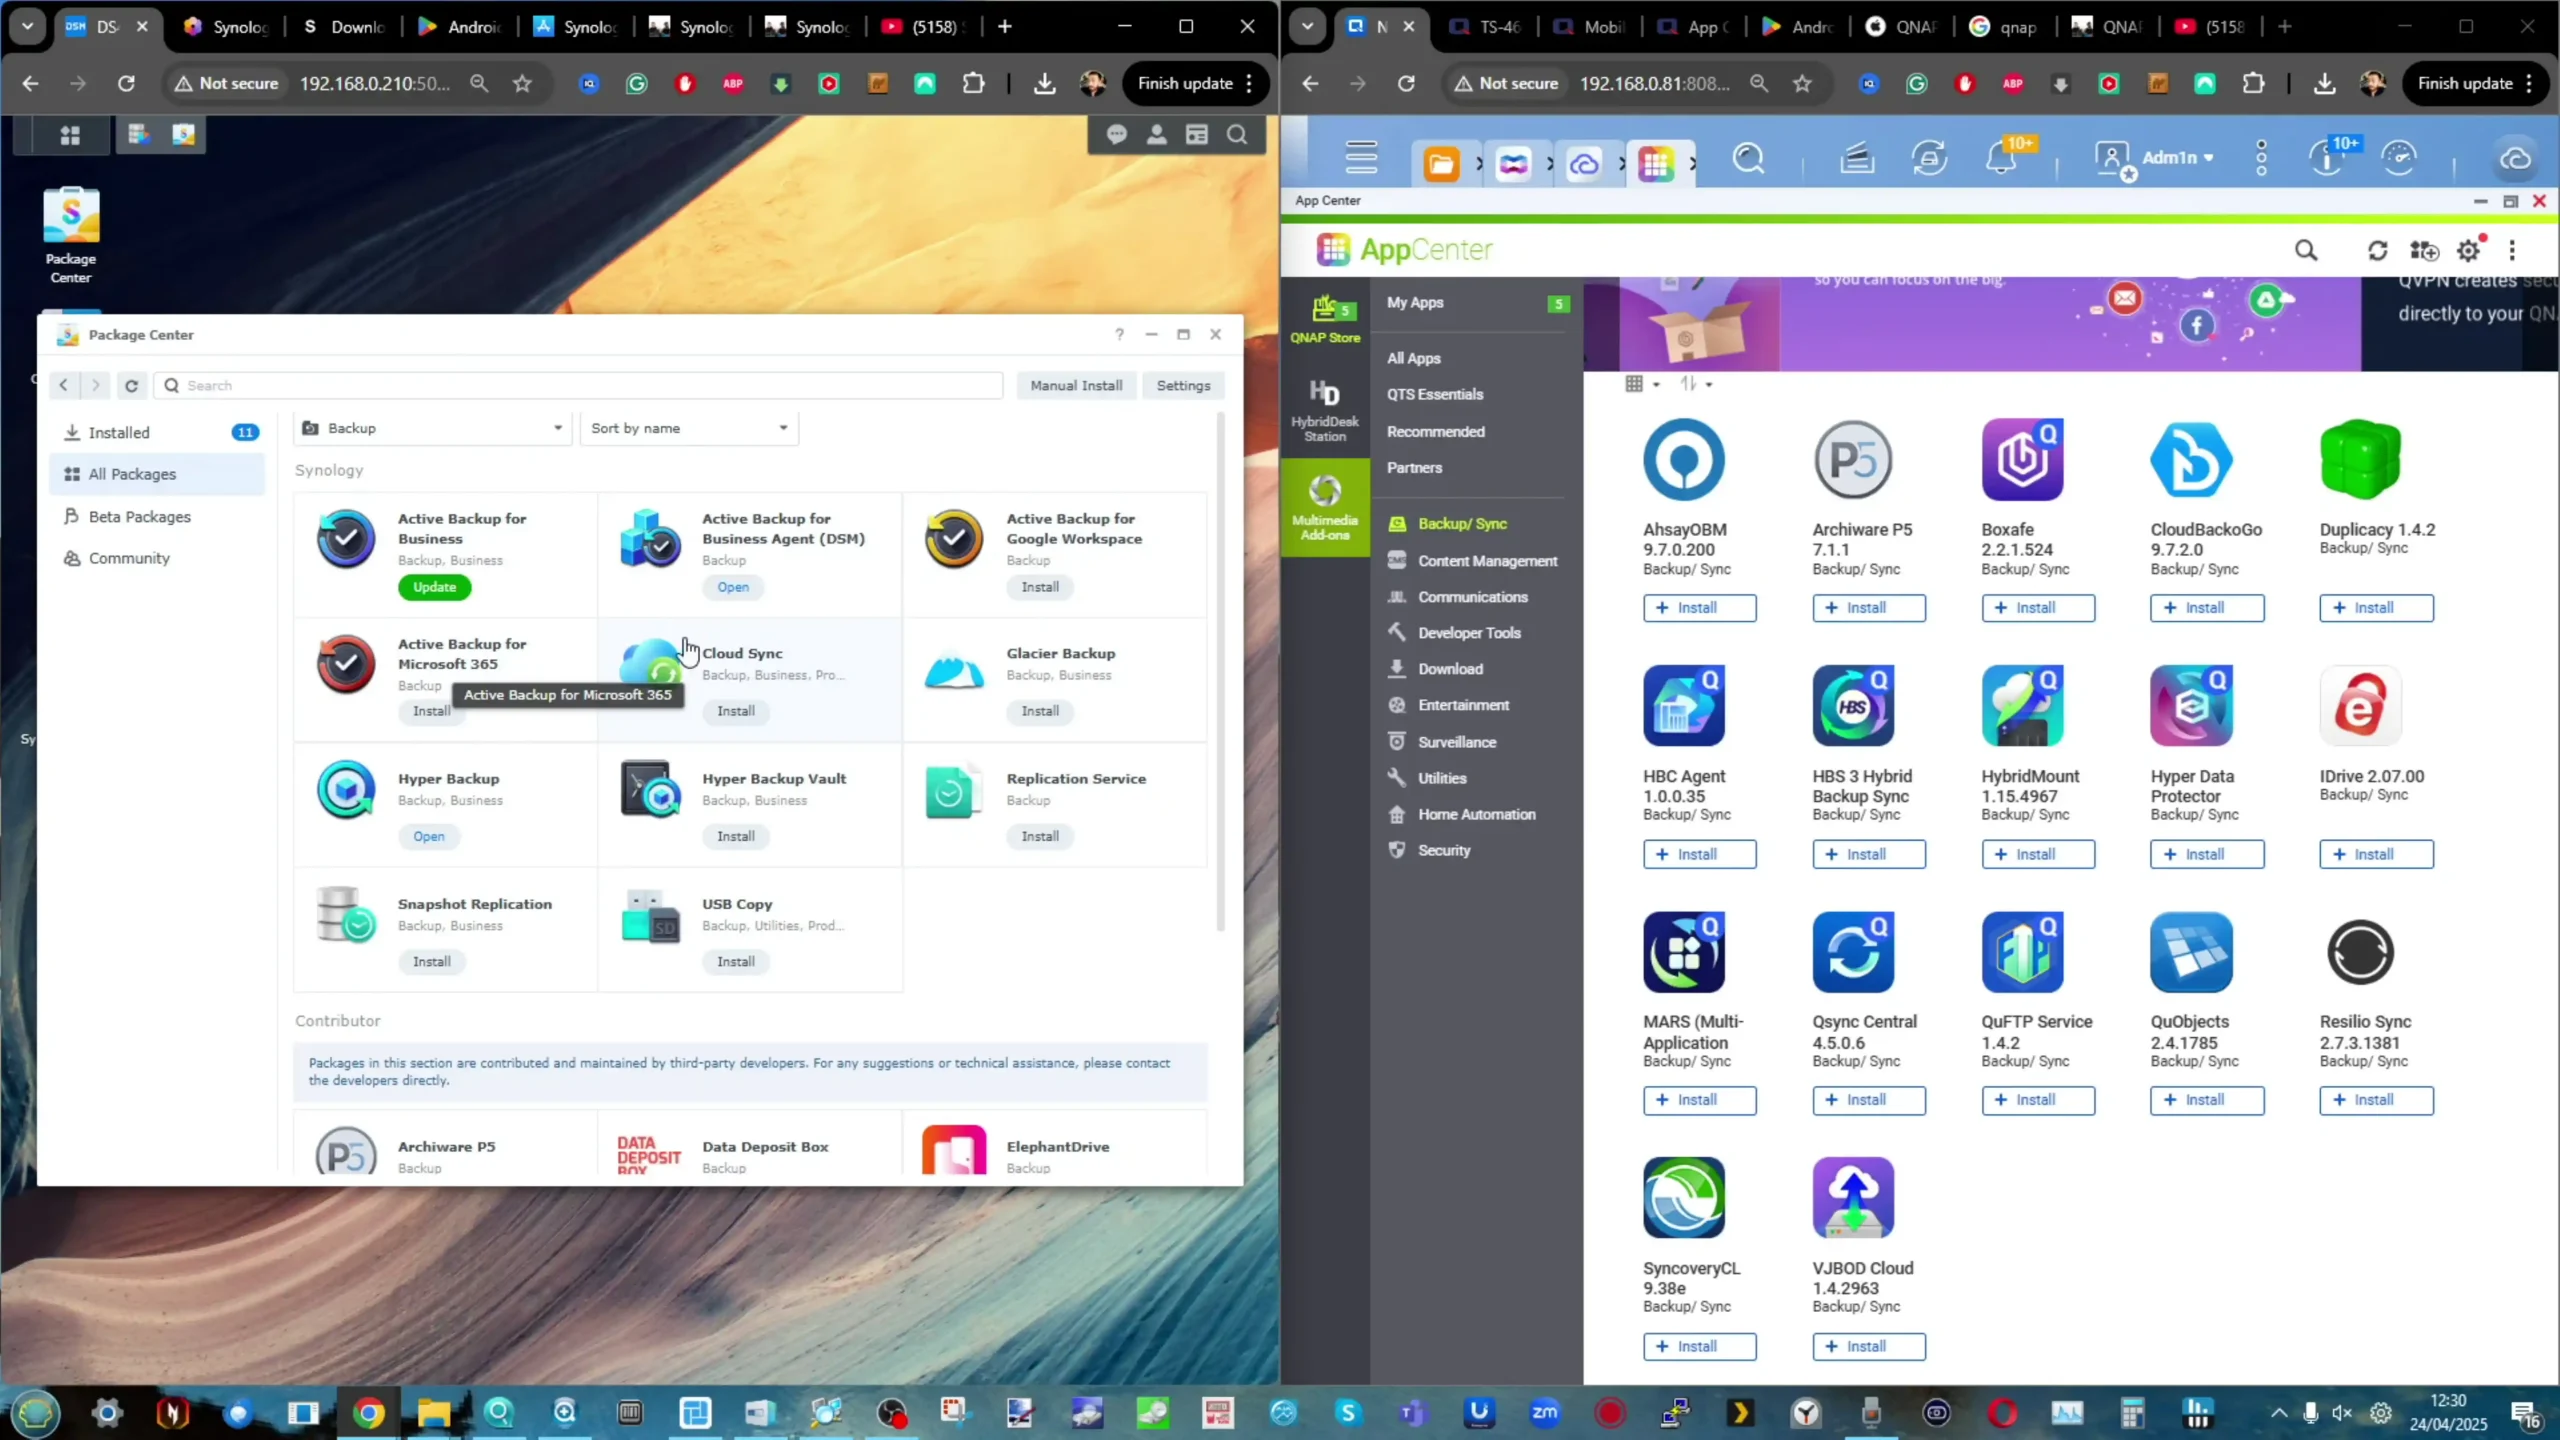Image resolution: width=2560 pixels, height=1440 pixels.
Task: Expand the Backup category dropdown
Action: pyautogui.click(x=434, y=428)
